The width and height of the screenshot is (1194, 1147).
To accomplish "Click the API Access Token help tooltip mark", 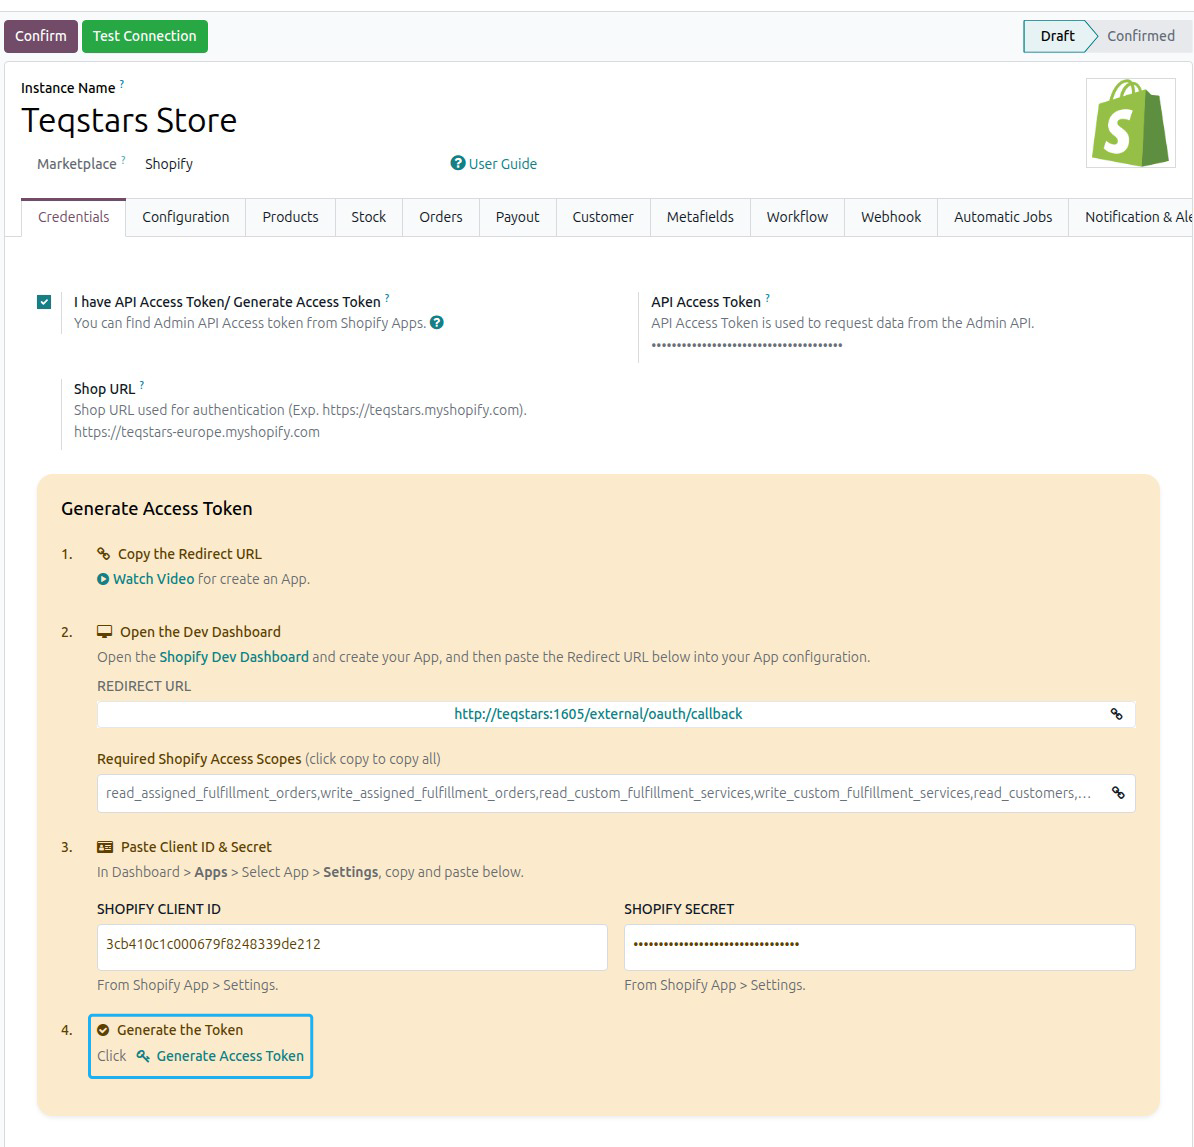I will (x=768, y=298).
